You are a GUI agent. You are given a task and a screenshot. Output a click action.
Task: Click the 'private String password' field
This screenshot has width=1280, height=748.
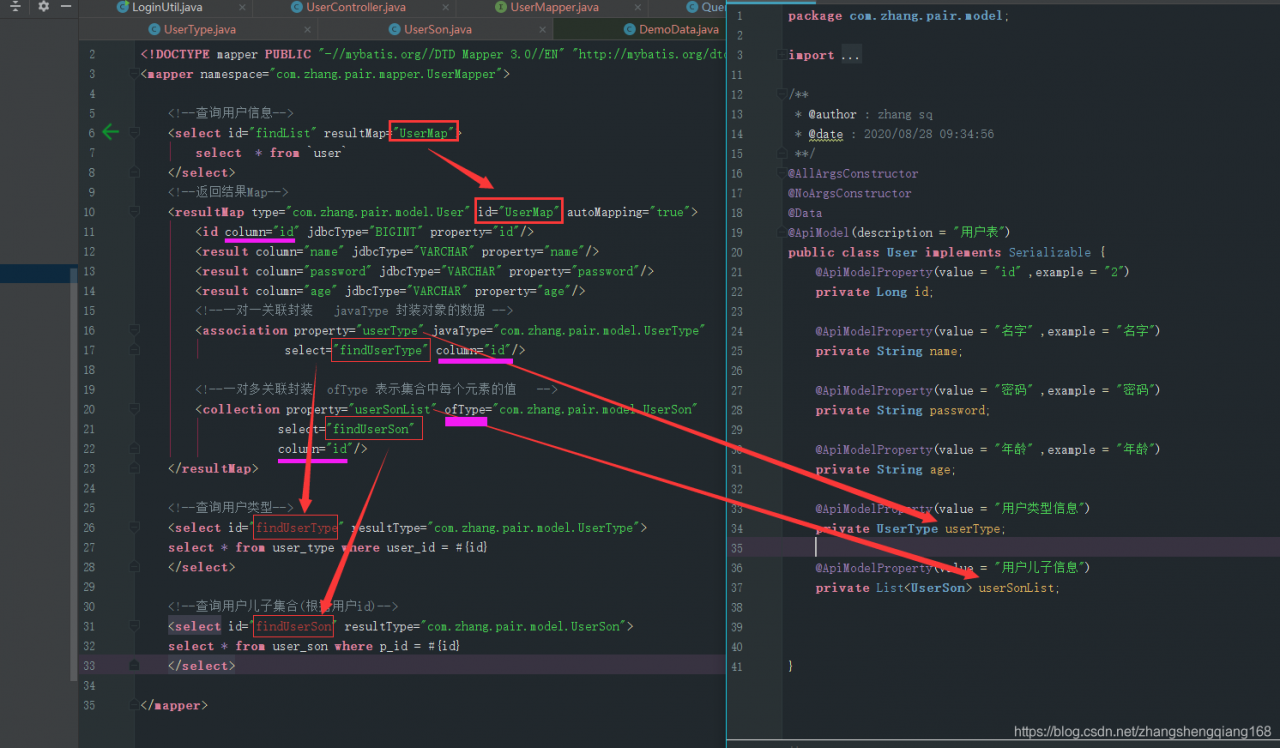pyautogui.click(x=902, y=410)
